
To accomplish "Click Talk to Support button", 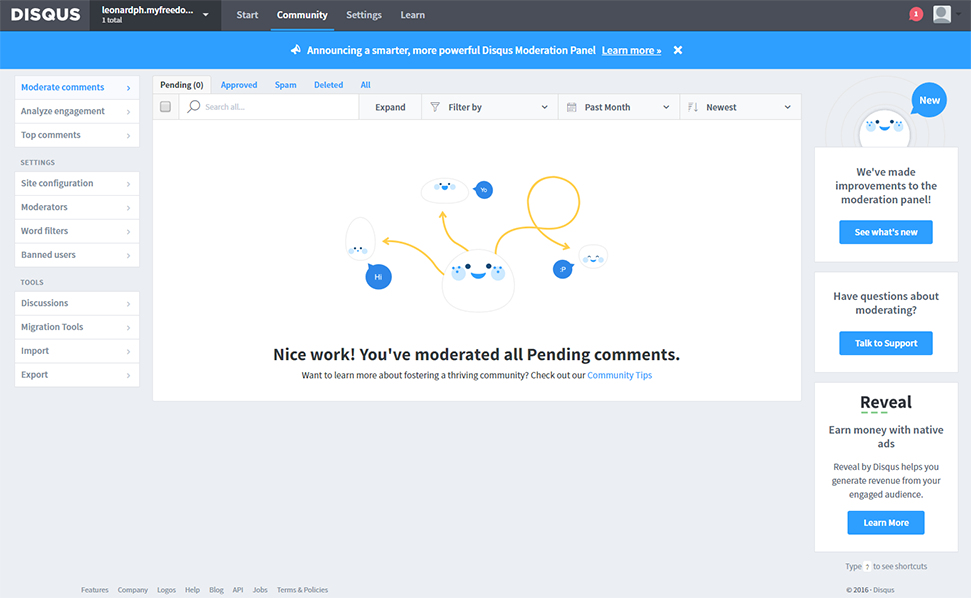I will (x=886, y=343).
